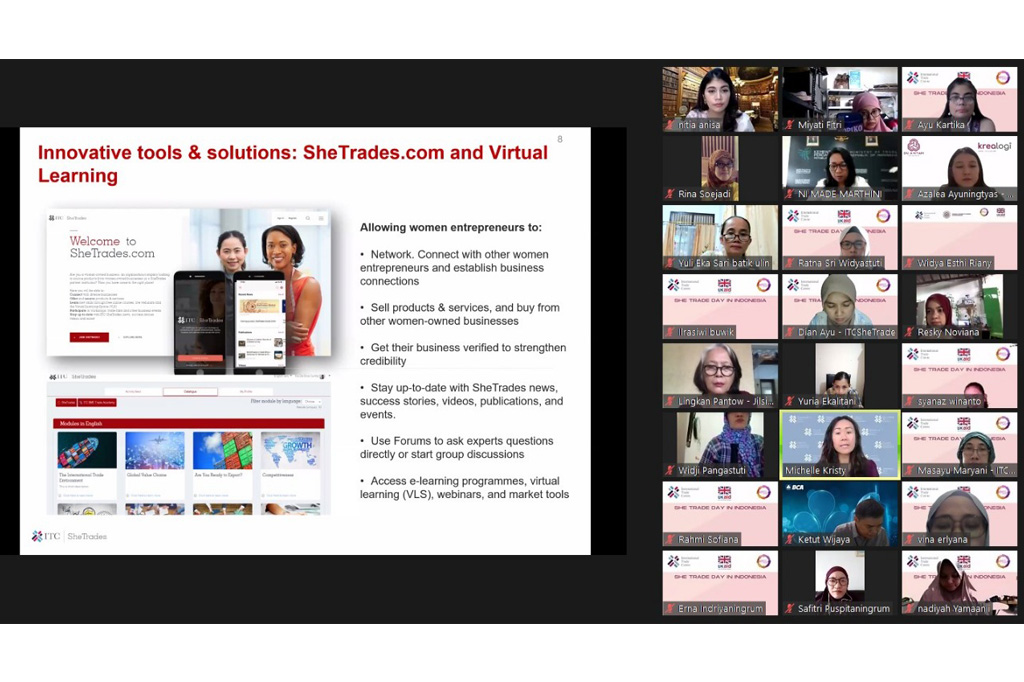Image resolution: width=1024 pixels, height=682 pixels.
Task: Click muted mic icon beside Azalea Ayuningtyas
Action: pyautogui.click(x=910, y=194)
